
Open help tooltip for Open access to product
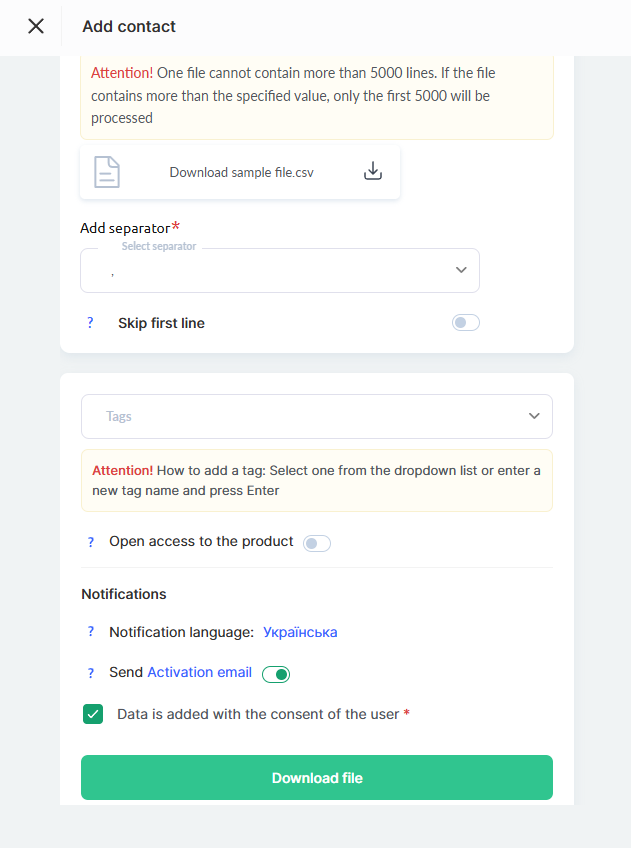[90, 541]
